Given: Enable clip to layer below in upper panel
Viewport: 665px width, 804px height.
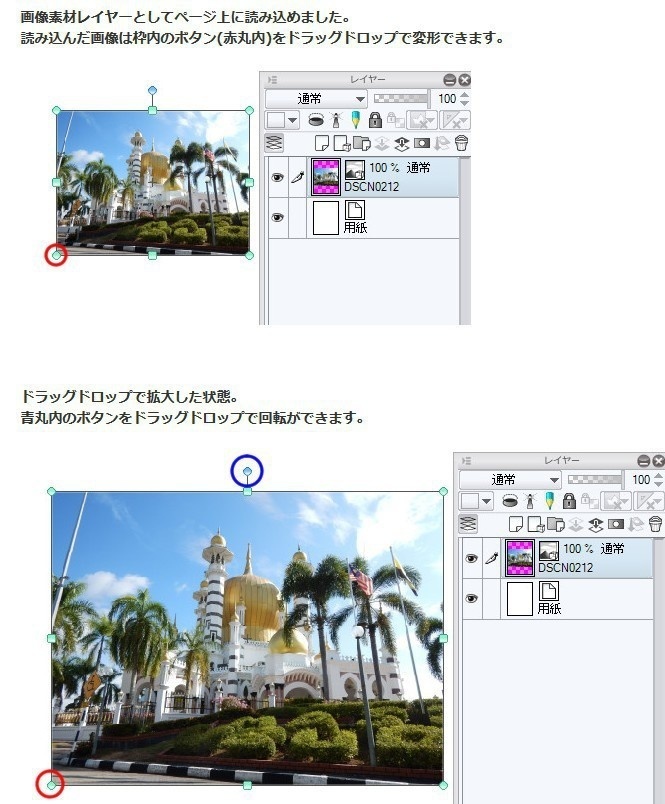Looking at the screenshot, I should tap(316, 120).
